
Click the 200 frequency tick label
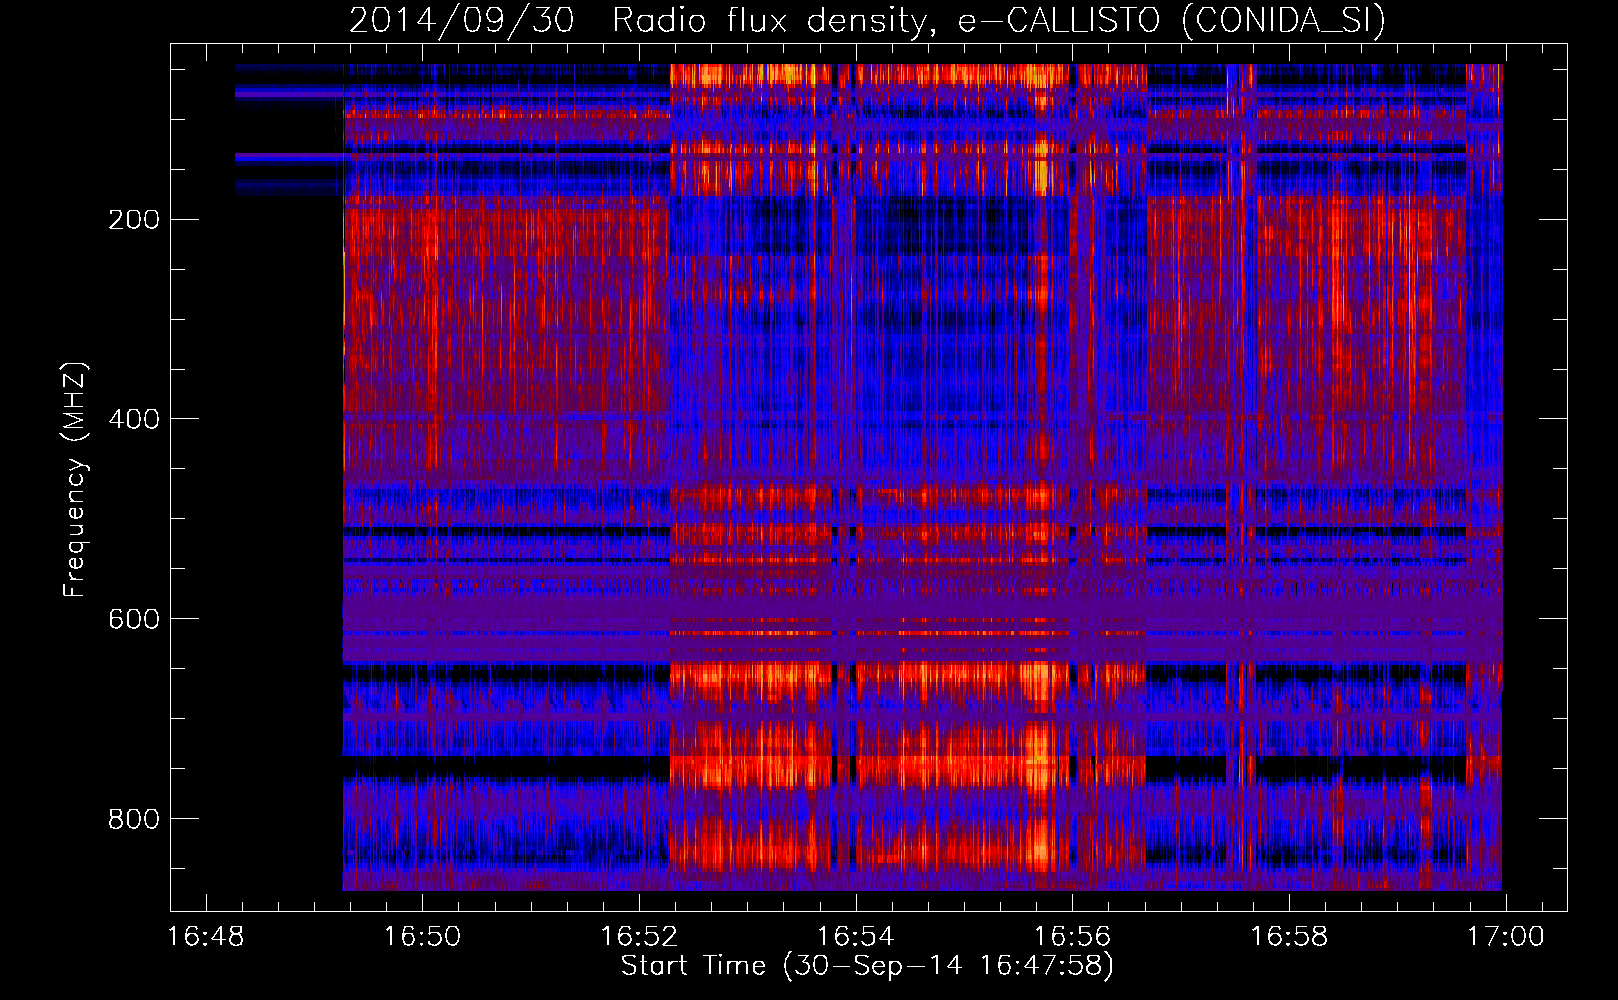point(134,220)
